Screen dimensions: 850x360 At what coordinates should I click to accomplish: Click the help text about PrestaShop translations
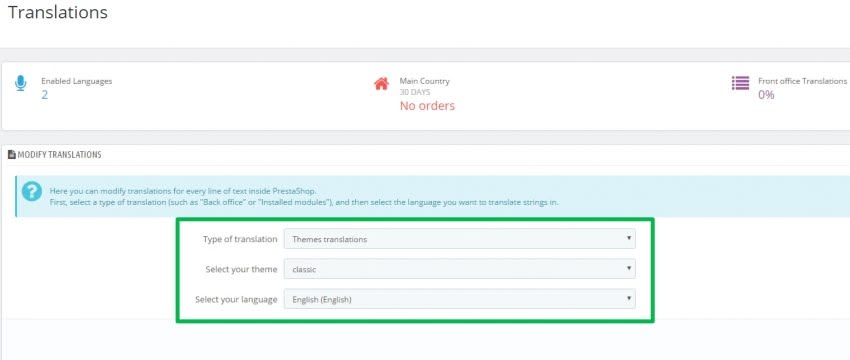pos(304,197)
